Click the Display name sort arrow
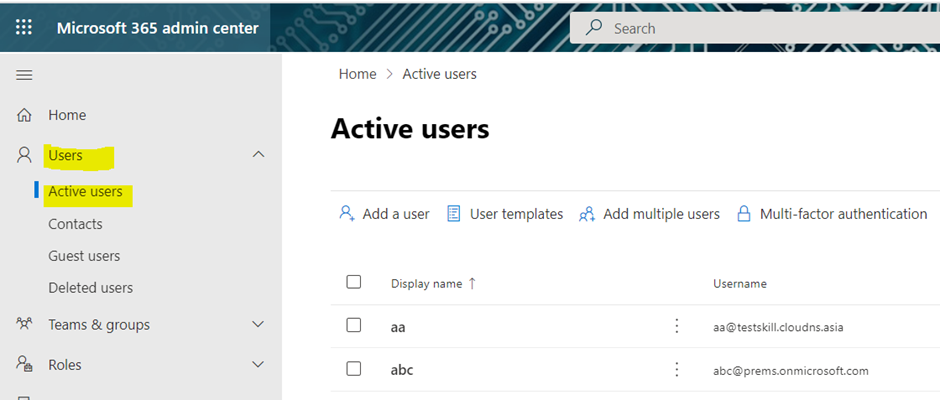The height and width of the screenshot is (400, 940). 472,284
